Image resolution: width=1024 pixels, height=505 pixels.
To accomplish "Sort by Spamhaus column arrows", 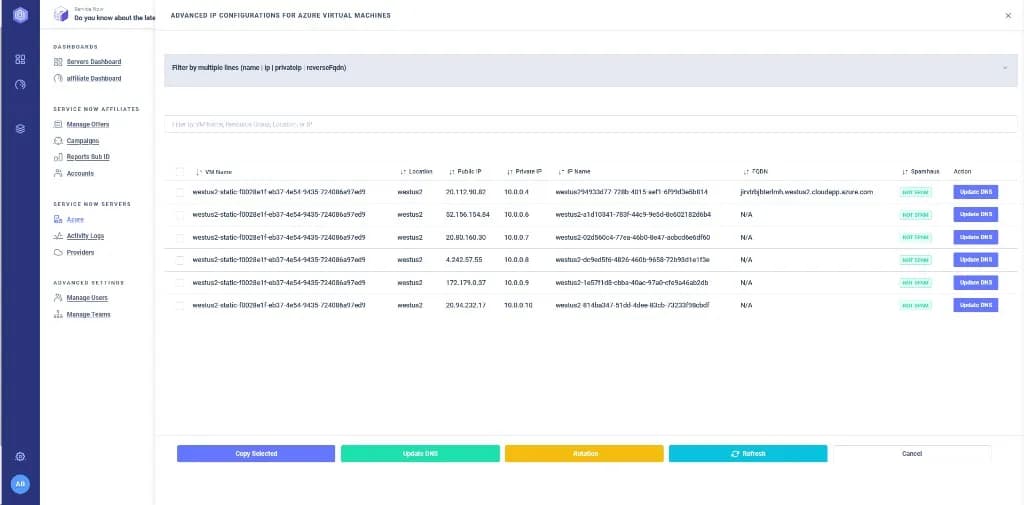I will [x=905, y=172].
